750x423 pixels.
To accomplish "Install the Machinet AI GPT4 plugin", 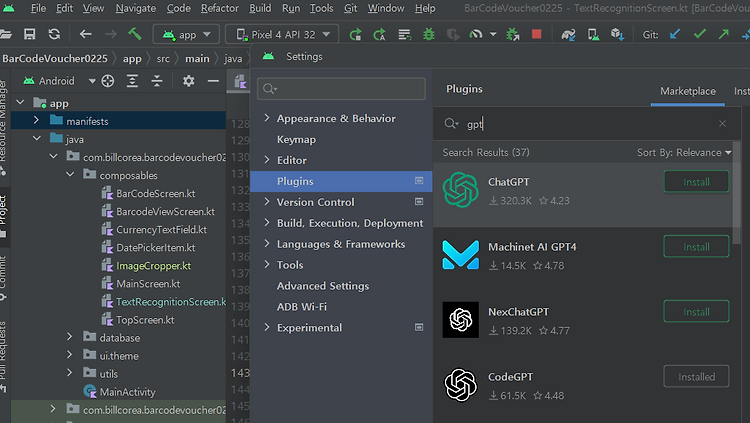I will pyautogui.click(x=696, y=247).
